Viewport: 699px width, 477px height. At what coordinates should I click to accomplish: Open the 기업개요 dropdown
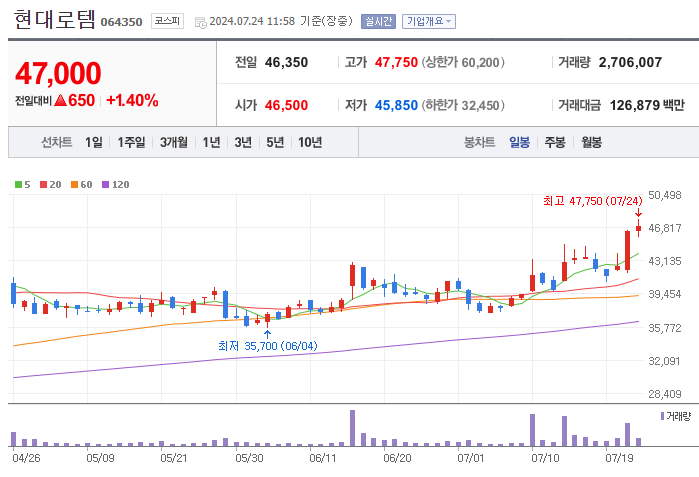pos(429,21)
